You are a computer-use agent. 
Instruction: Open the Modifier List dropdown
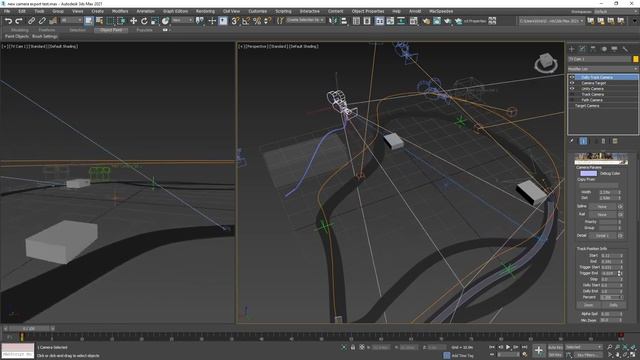(602, 69)
